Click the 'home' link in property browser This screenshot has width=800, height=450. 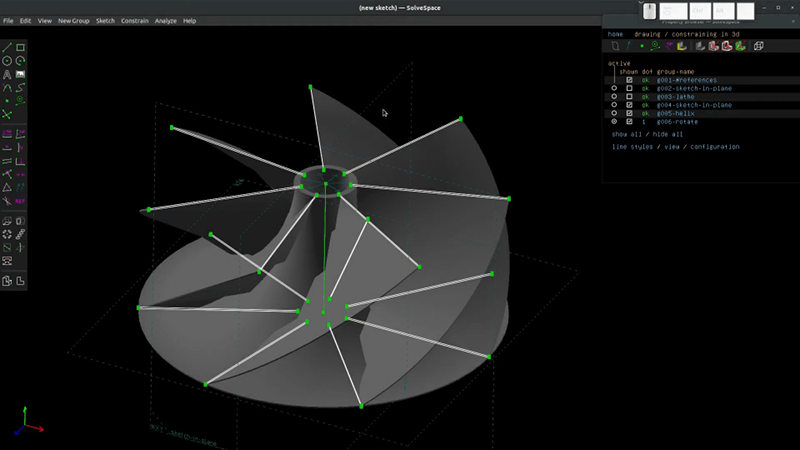615,34
